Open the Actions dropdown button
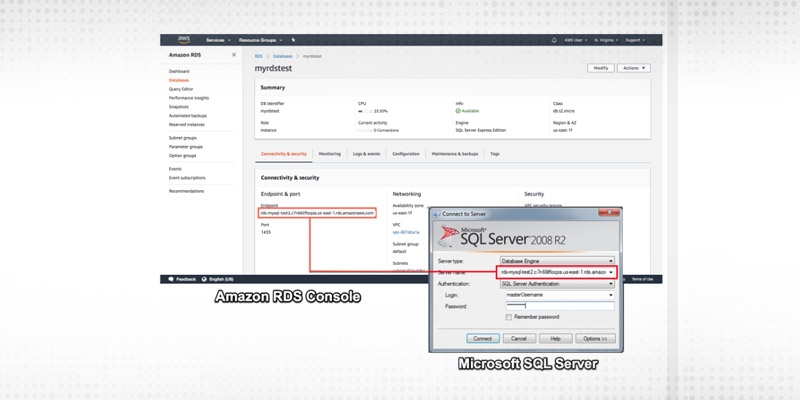The height and width of the screenshot is (400, 800). click(634, 68)
